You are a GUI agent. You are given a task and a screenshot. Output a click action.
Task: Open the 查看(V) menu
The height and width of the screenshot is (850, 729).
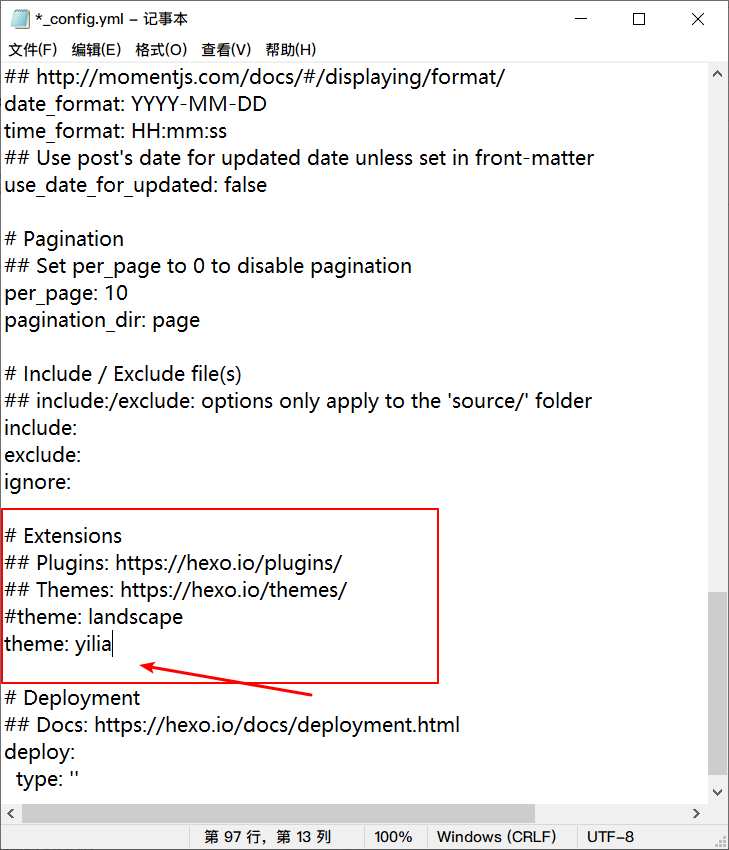point(226,49)
